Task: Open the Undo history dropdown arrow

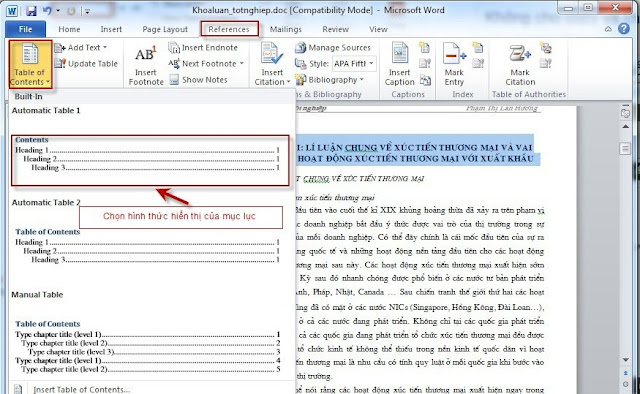Action: 58,11
